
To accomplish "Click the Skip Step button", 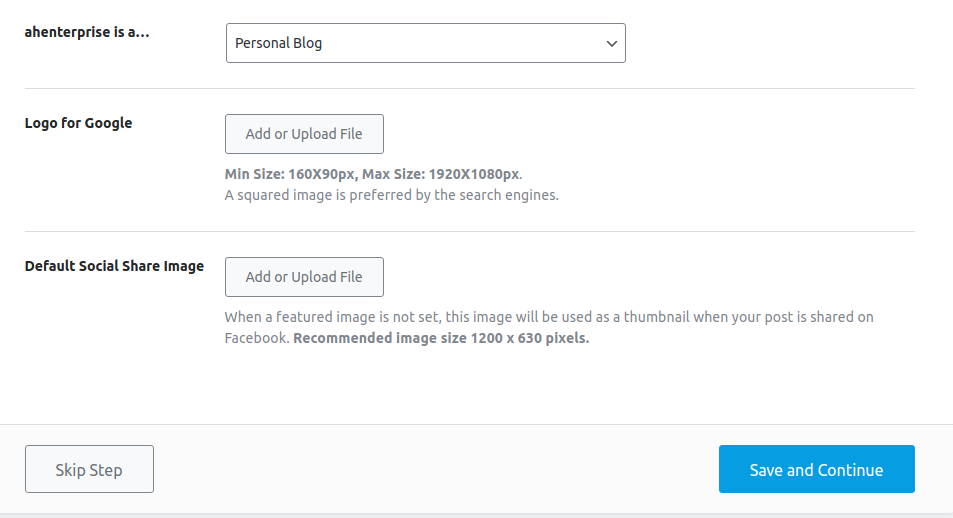I will coord(89,469).
